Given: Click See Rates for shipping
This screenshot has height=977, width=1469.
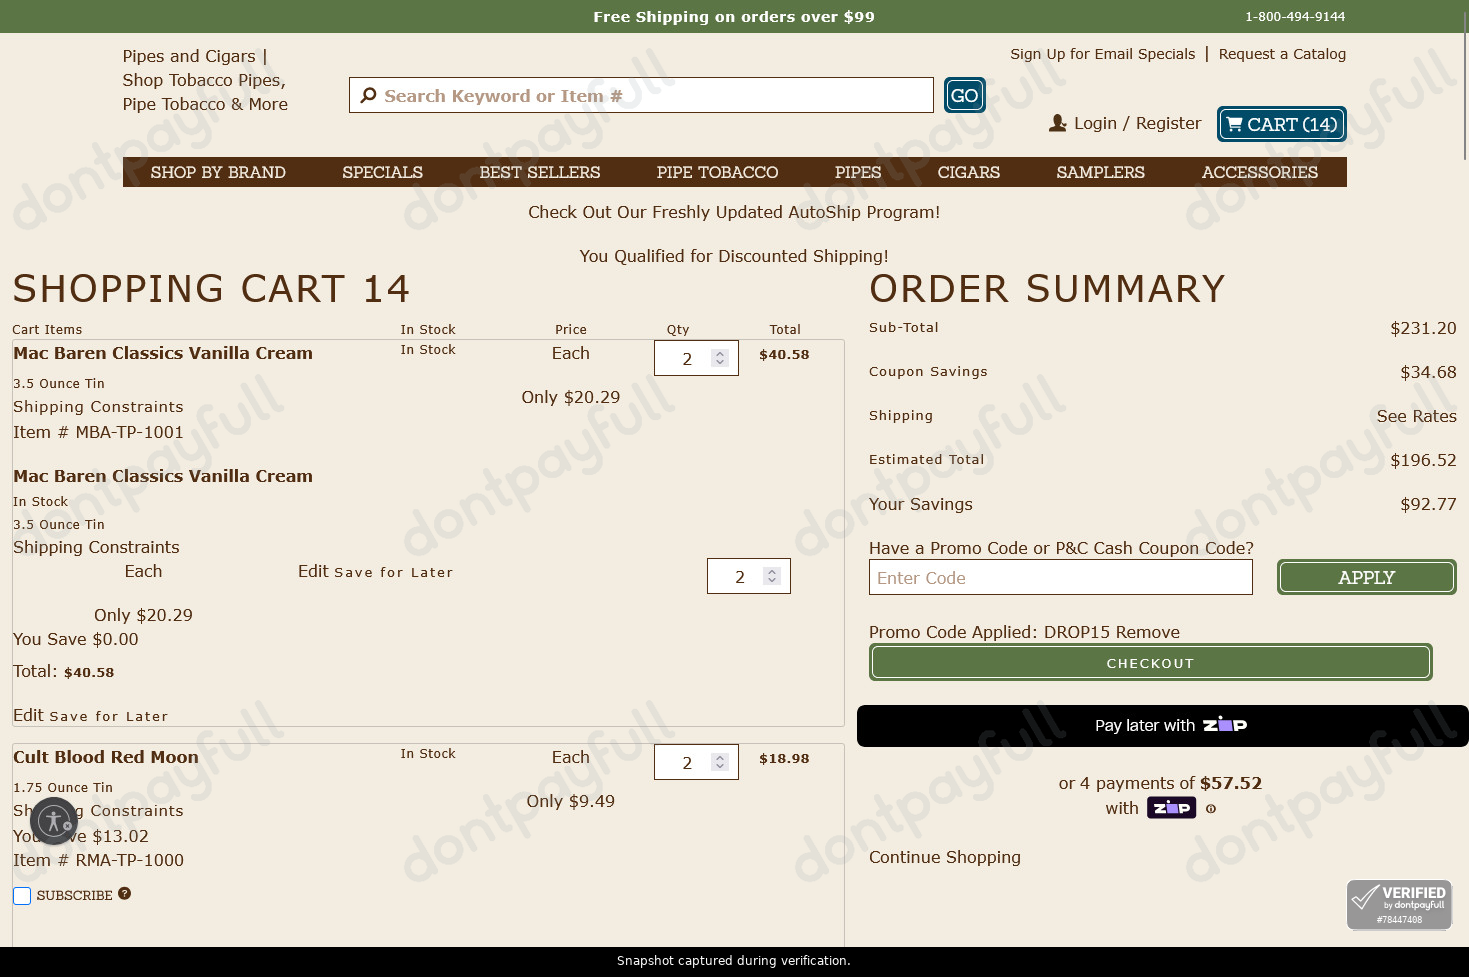Looking at the screenshot, I should 1417,416.
